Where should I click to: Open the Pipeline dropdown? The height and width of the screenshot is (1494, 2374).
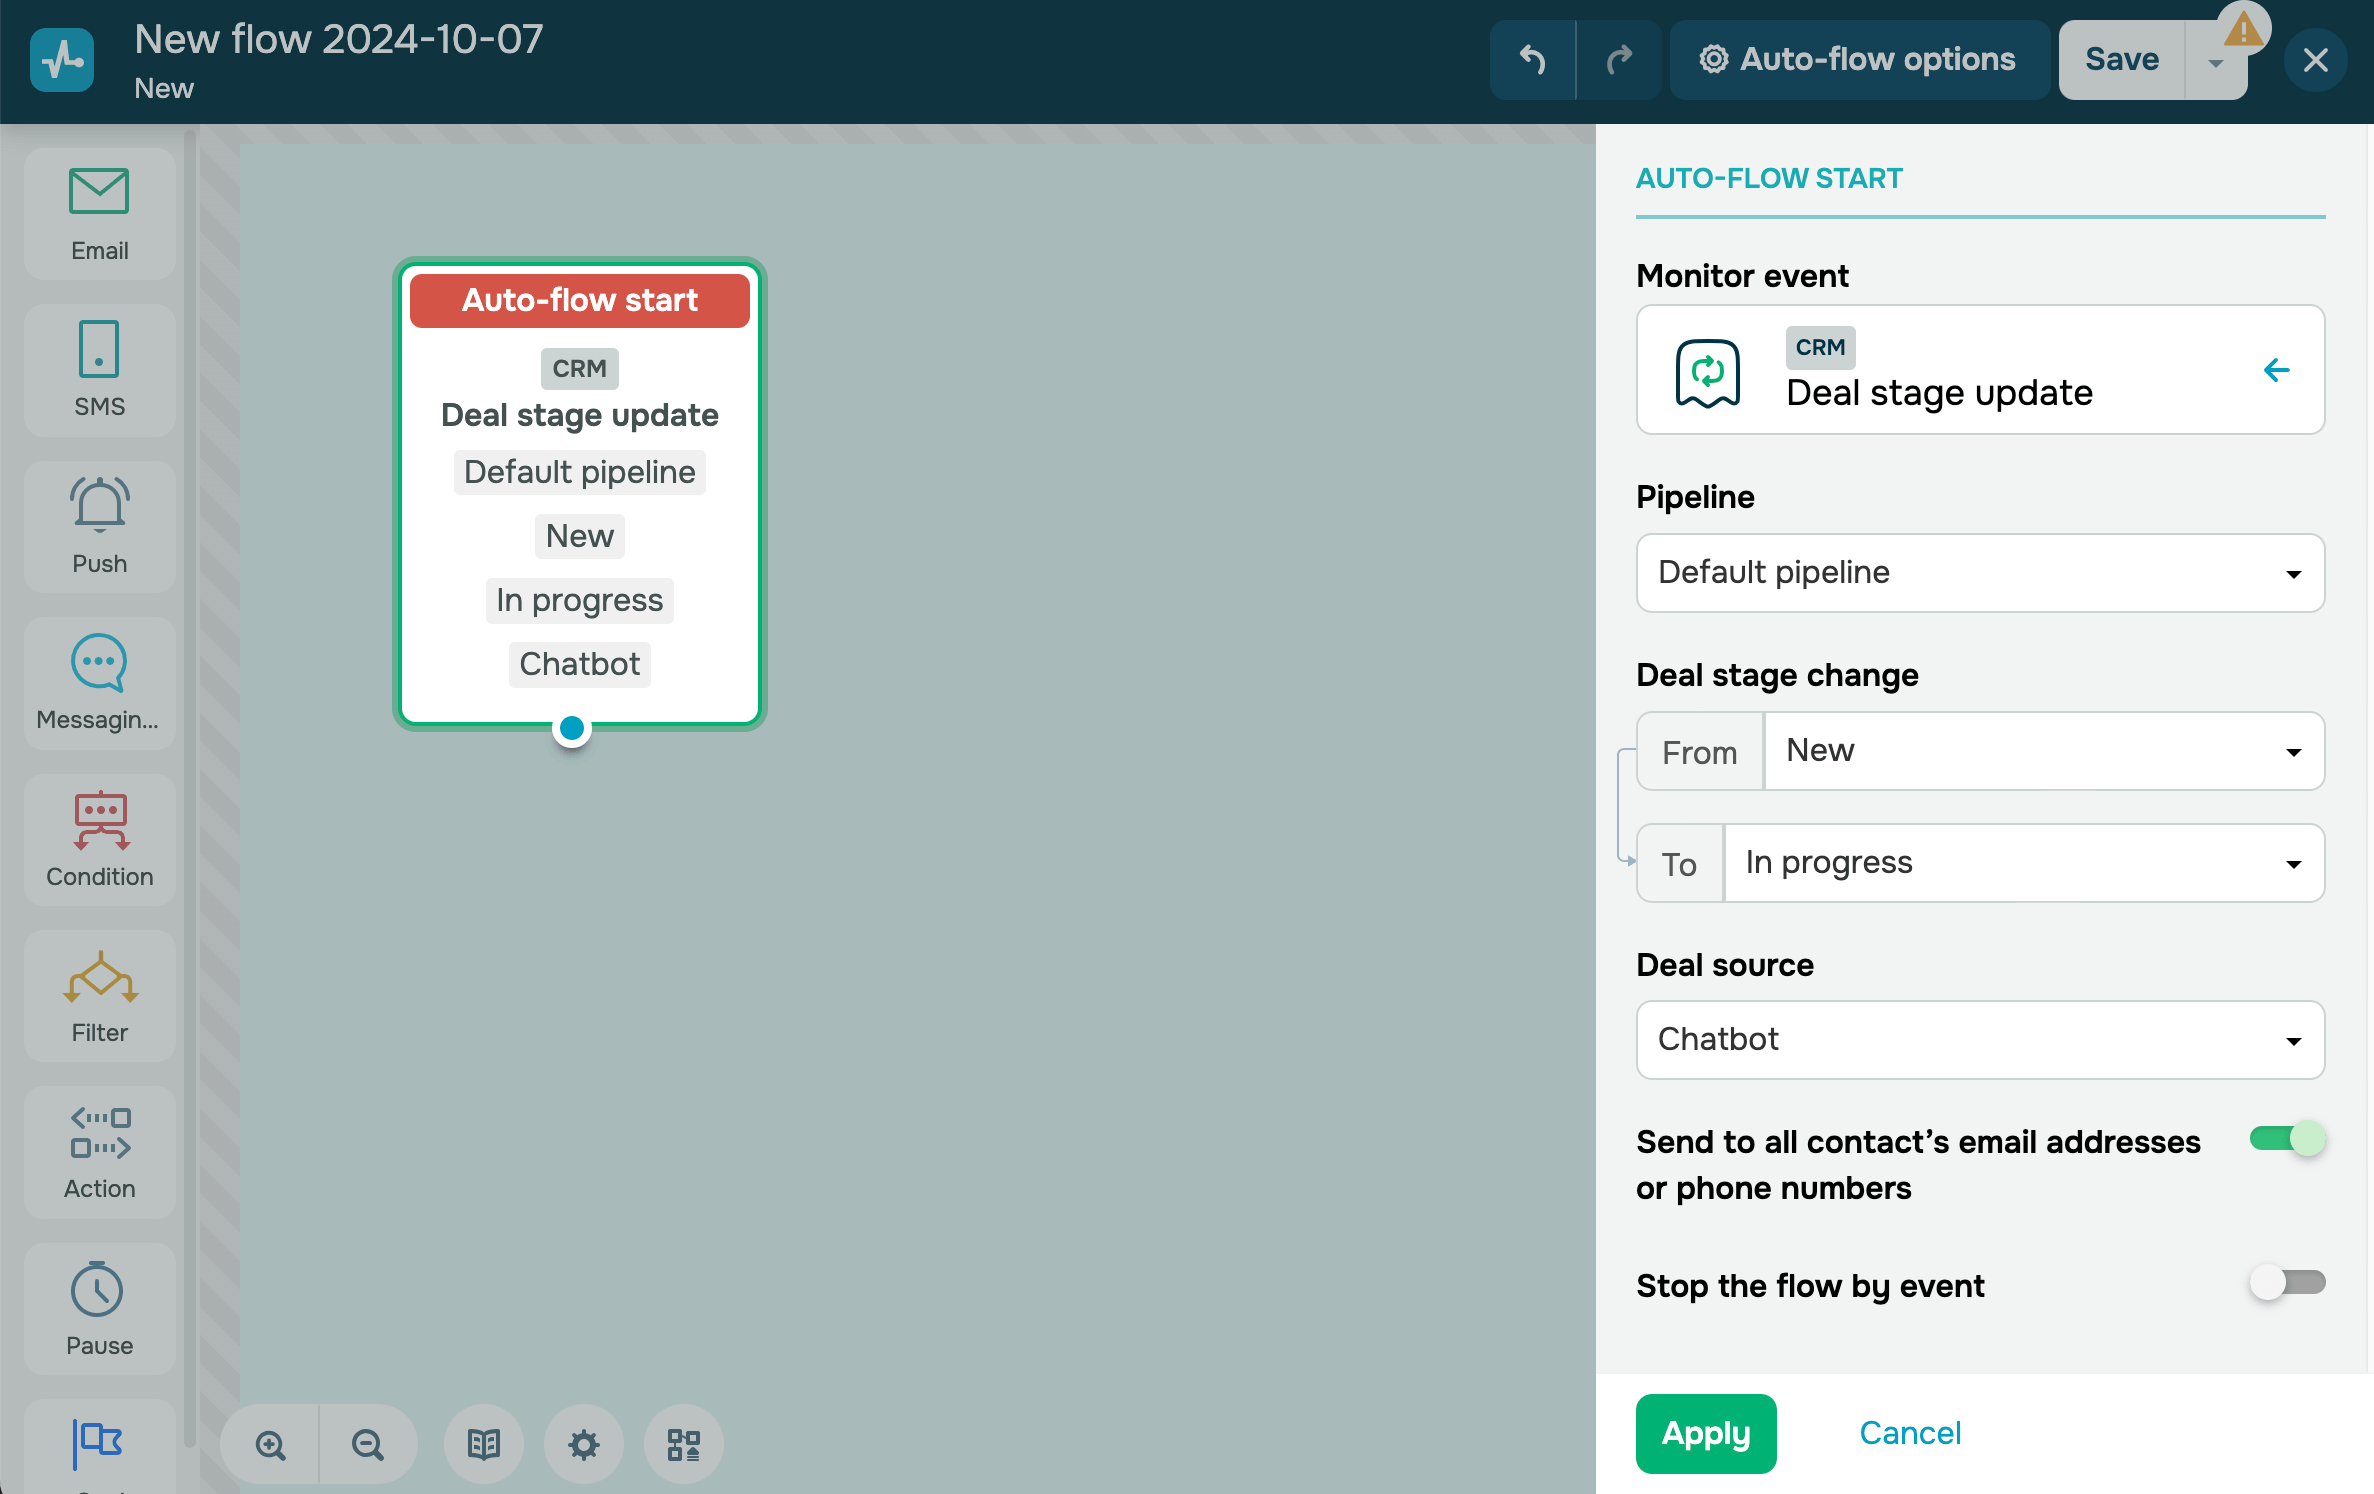point(1979,573)
